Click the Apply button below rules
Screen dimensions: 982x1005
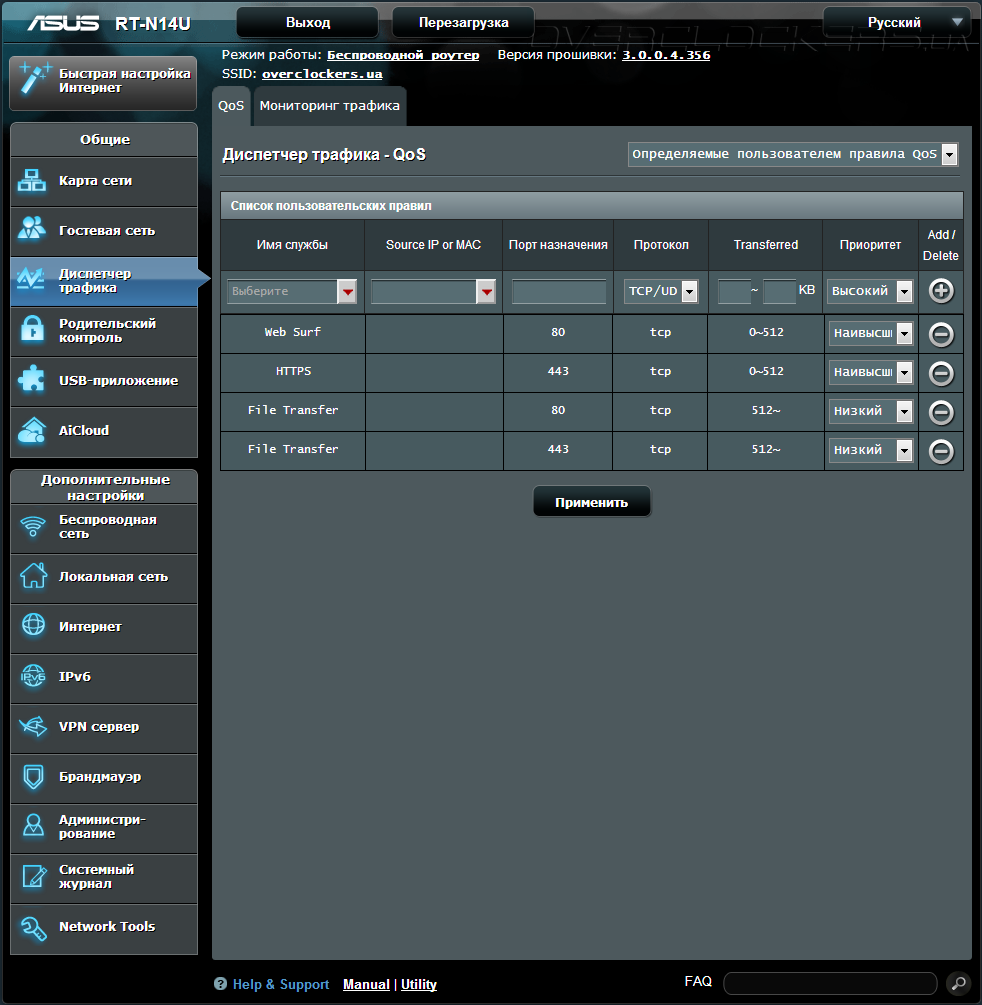click(x=592, y=502)
